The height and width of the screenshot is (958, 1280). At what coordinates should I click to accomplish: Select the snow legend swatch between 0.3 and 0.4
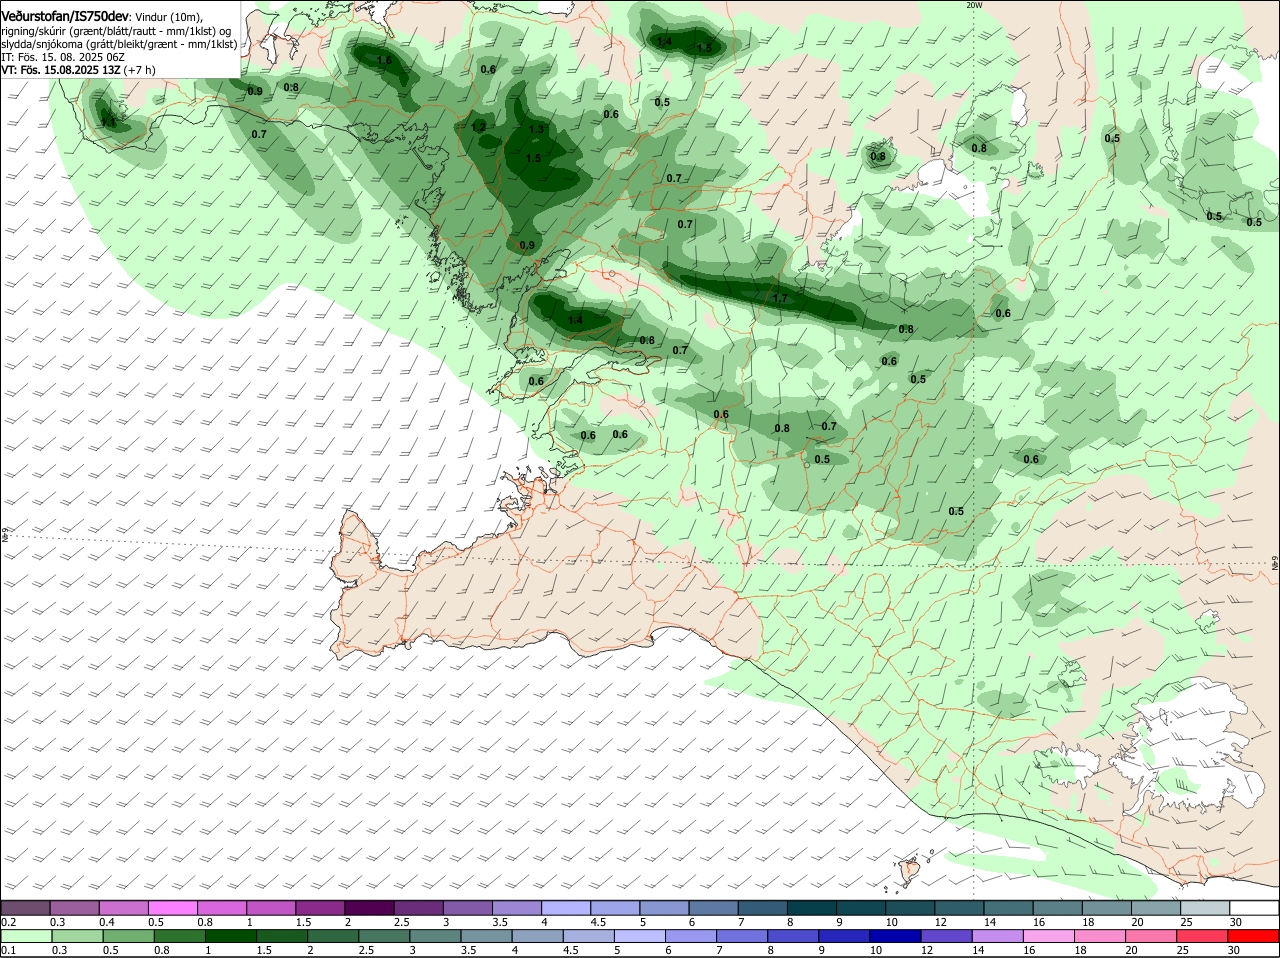point(76,907)
